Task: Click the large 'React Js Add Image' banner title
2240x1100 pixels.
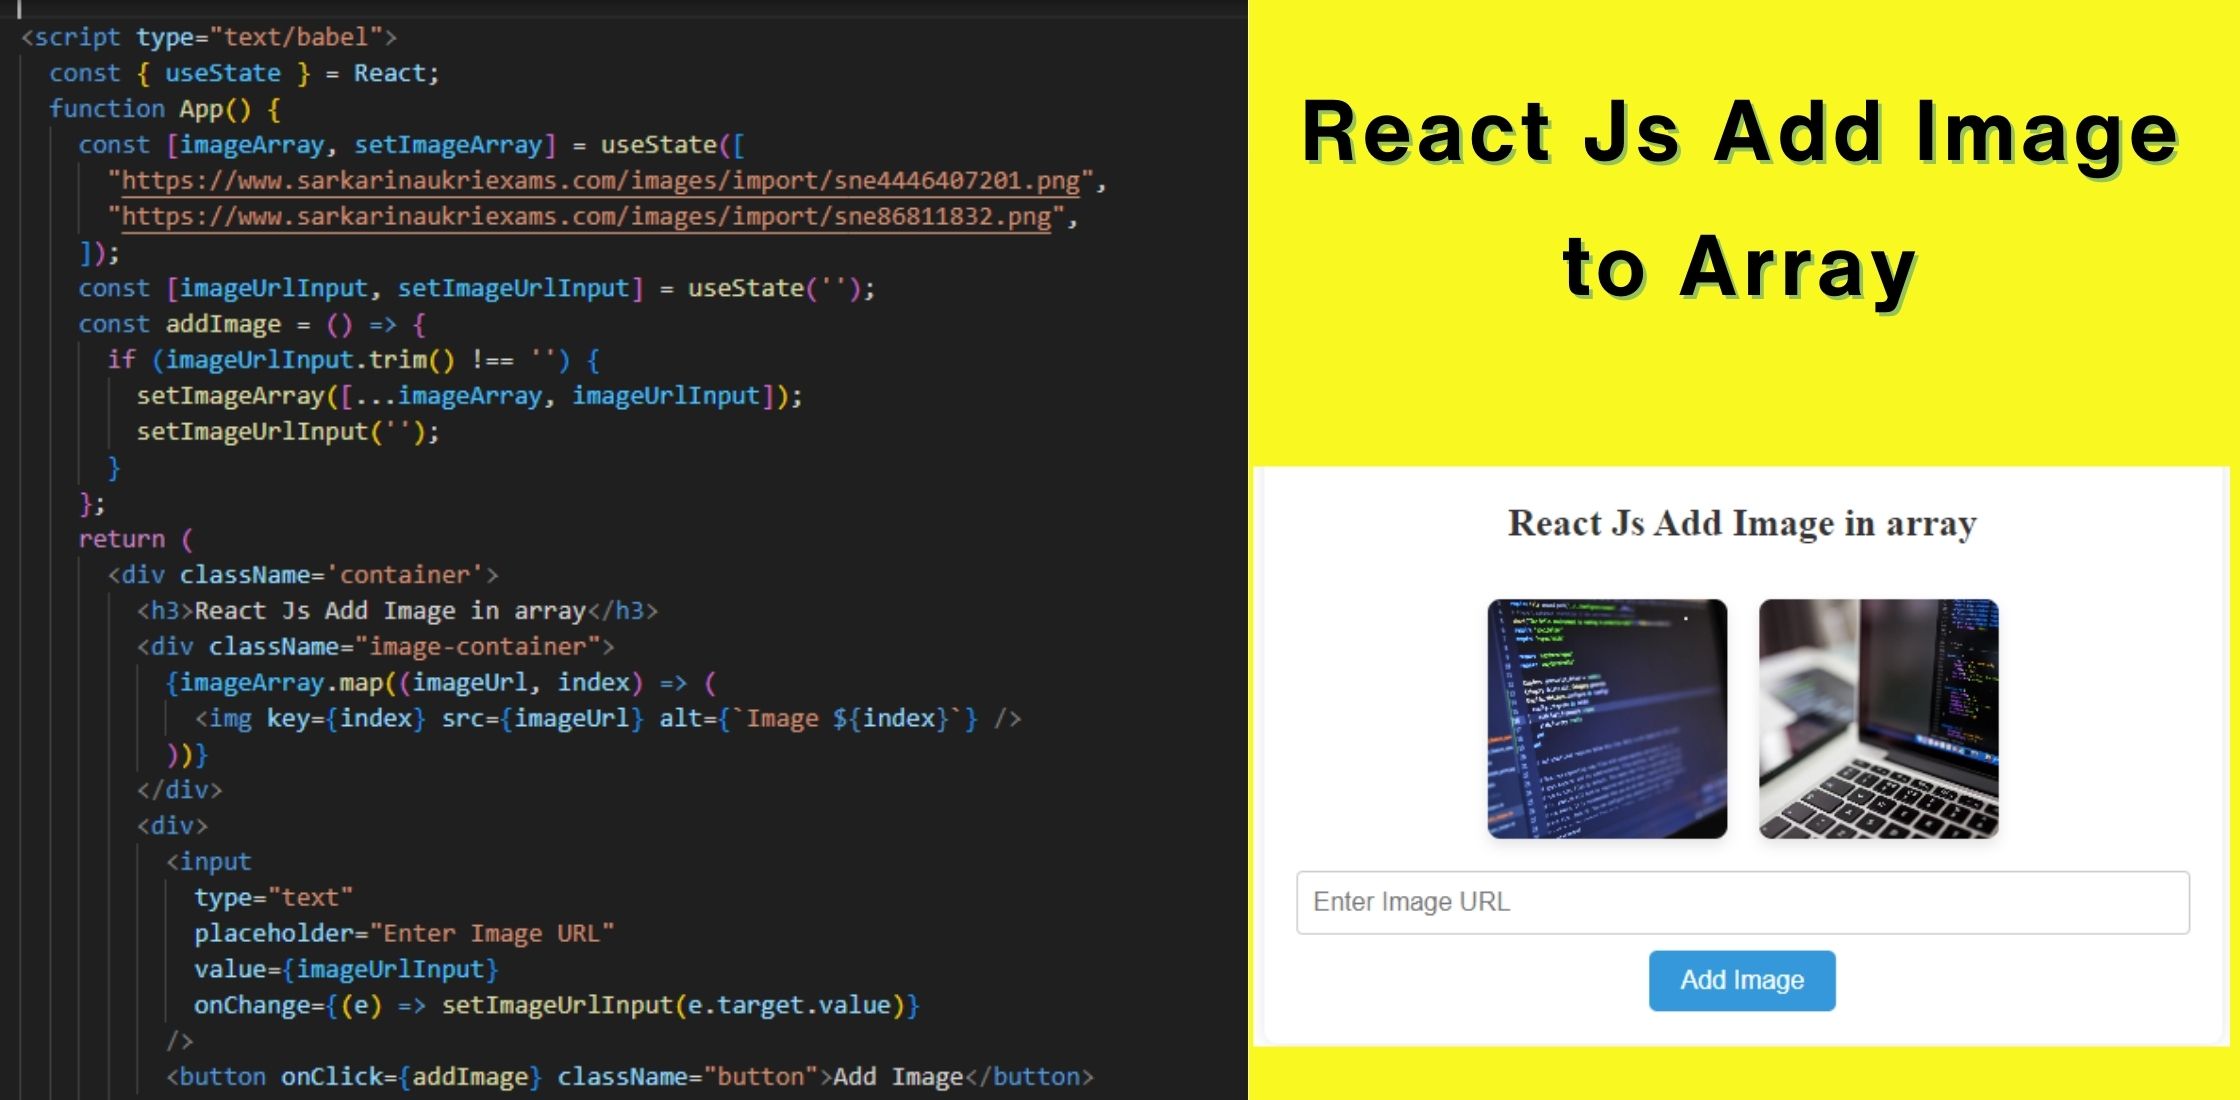Action: (1740, 132)
